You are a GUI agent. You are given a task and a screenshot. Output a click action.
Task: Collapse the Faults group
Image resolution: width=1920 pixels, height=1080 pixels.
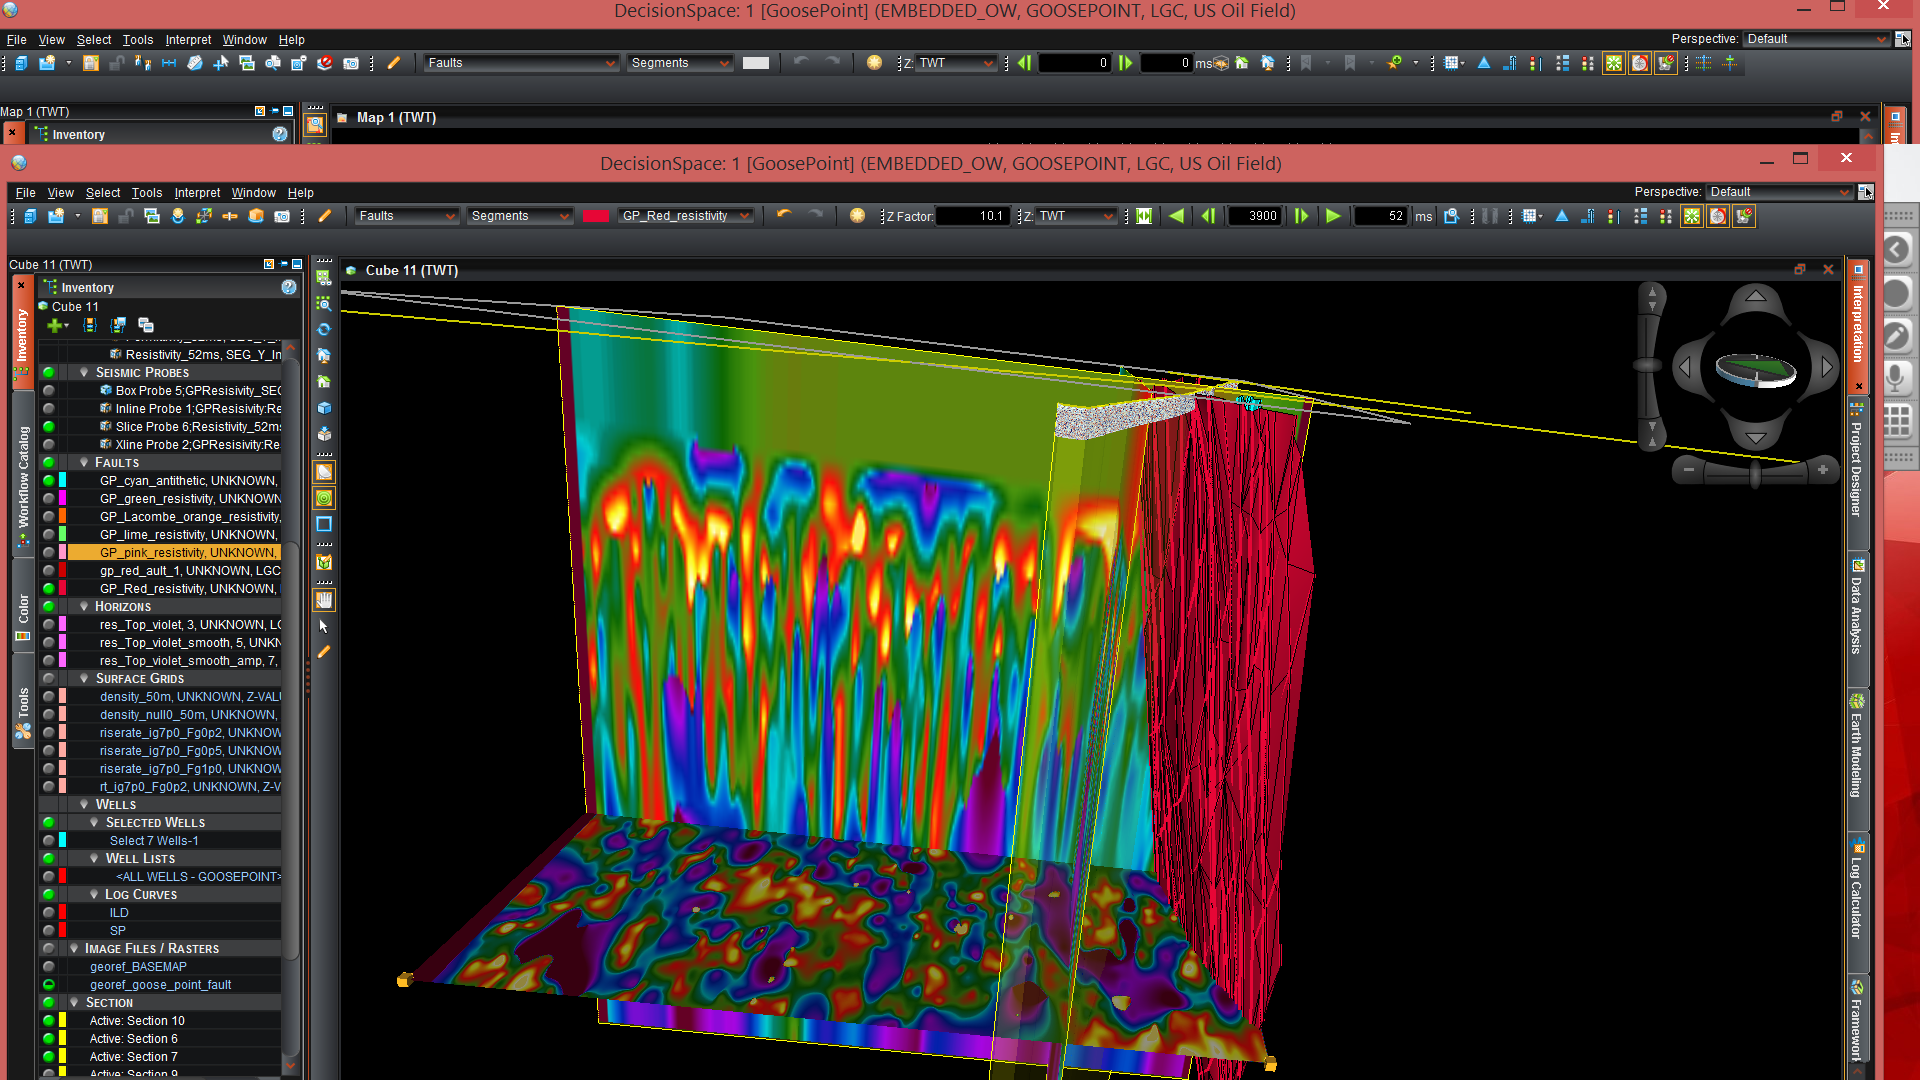[x=84, y=463]
